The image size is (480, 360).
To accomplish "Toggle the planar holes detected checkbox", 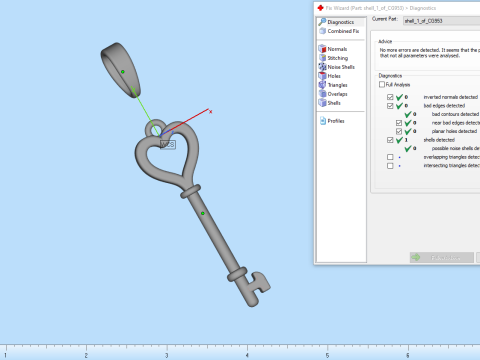I will click(x=399, y=131).
